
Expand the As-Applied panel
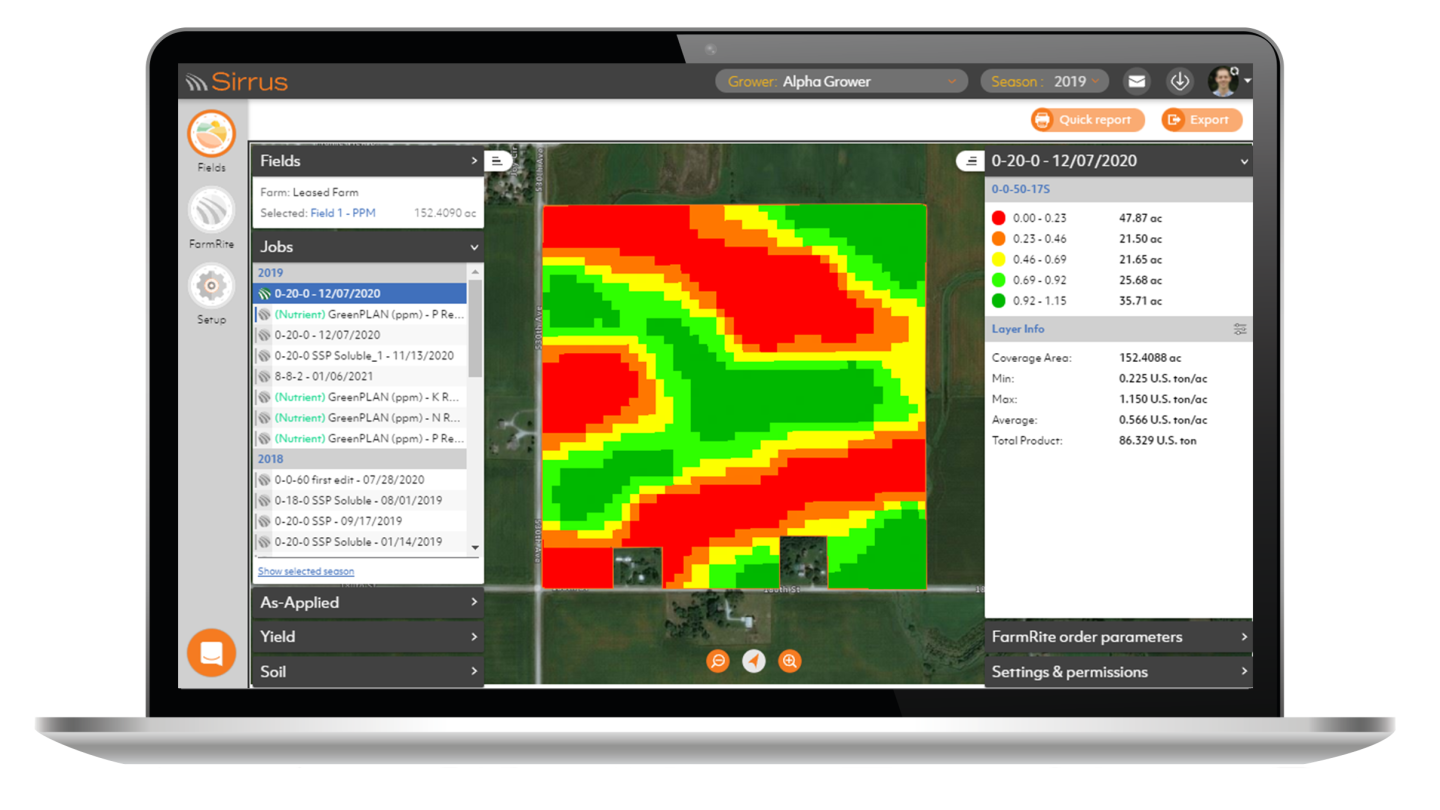368,603
